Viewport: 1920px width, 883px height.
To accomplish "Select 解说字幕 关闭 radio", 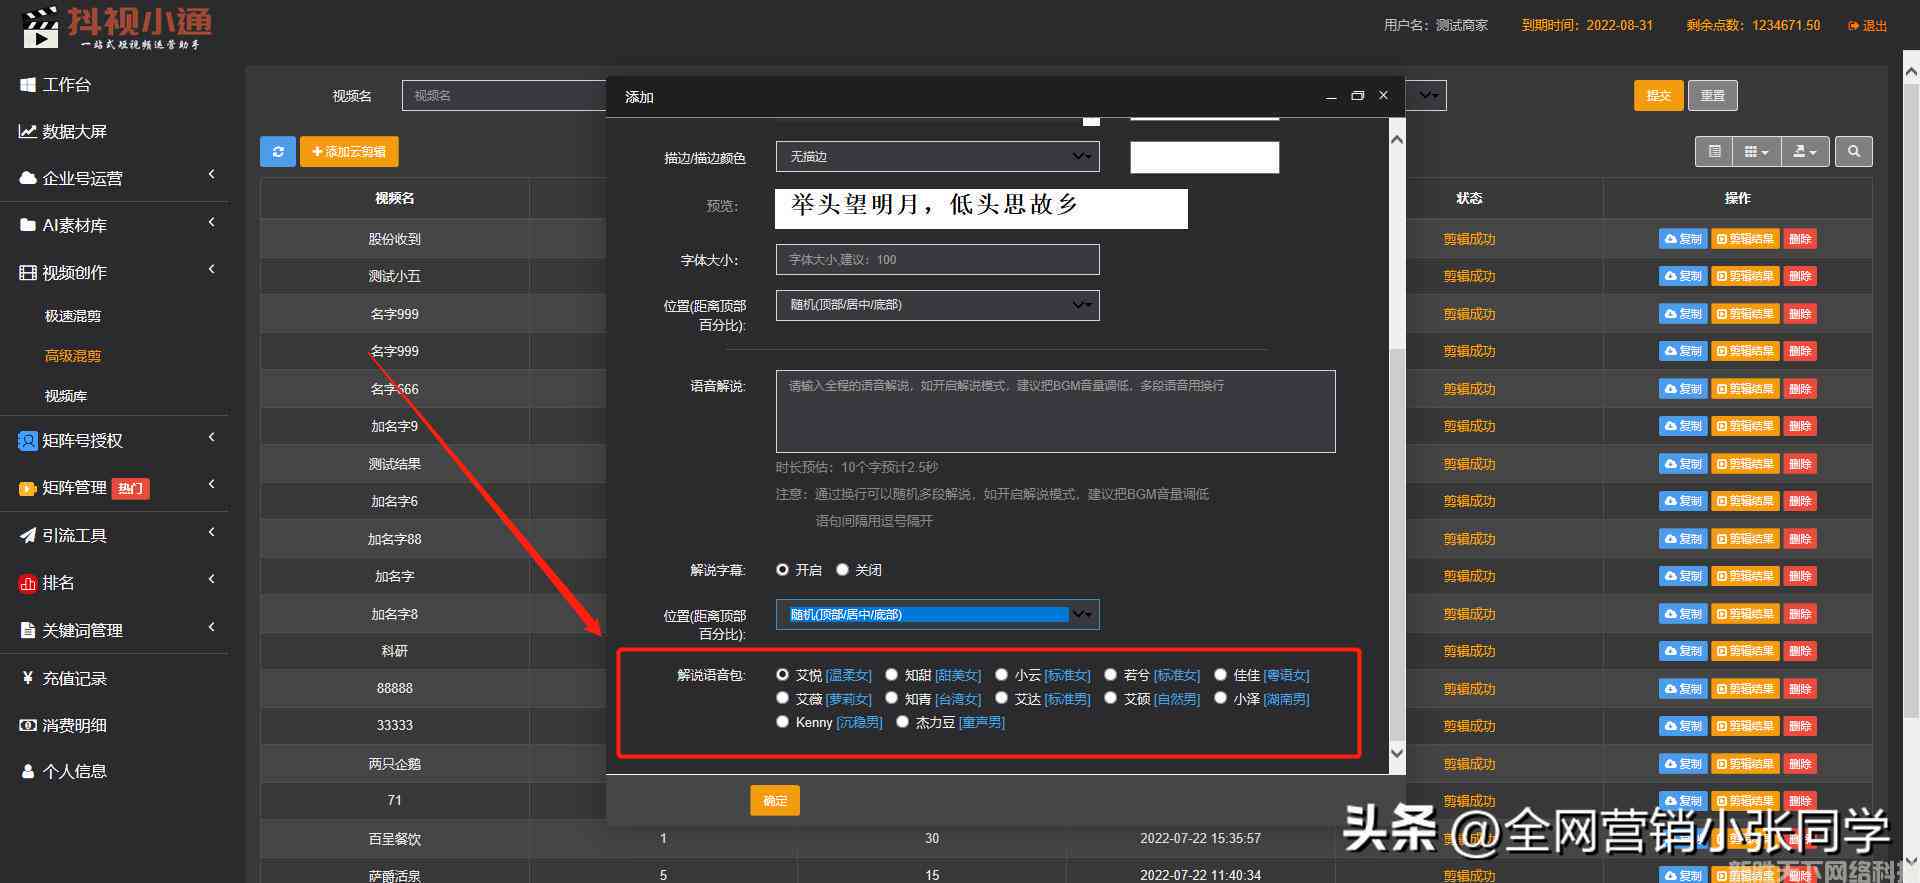I will point(842,570).
